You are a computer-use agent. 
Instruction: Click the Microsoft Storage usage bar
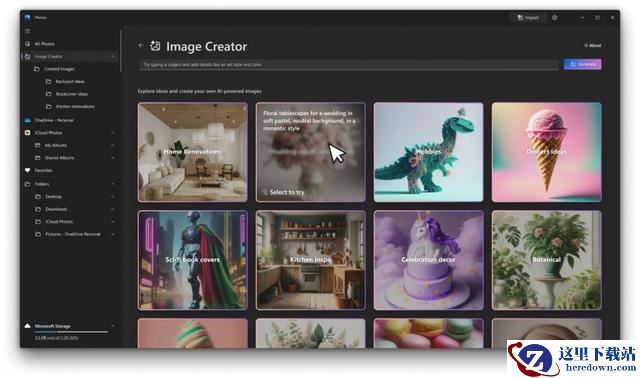[71, 332]
